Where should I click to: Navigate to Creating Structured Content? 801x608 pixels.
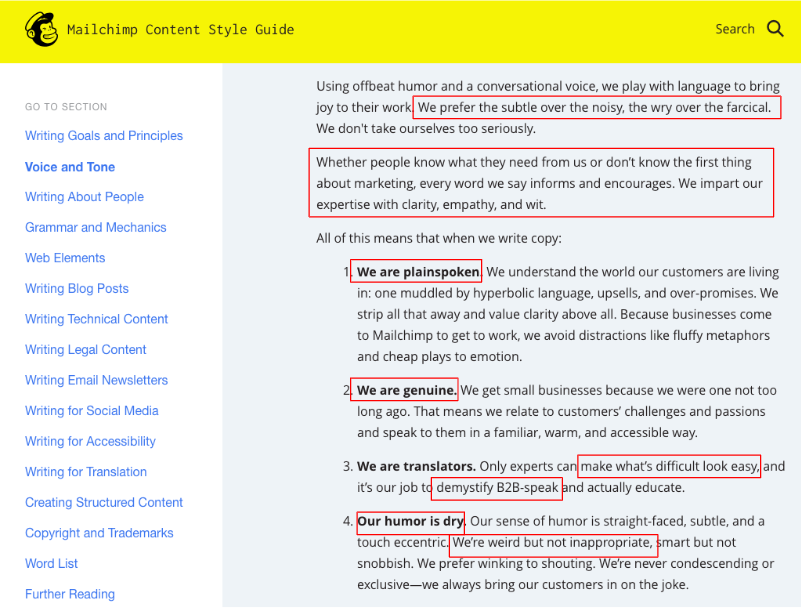104,503
